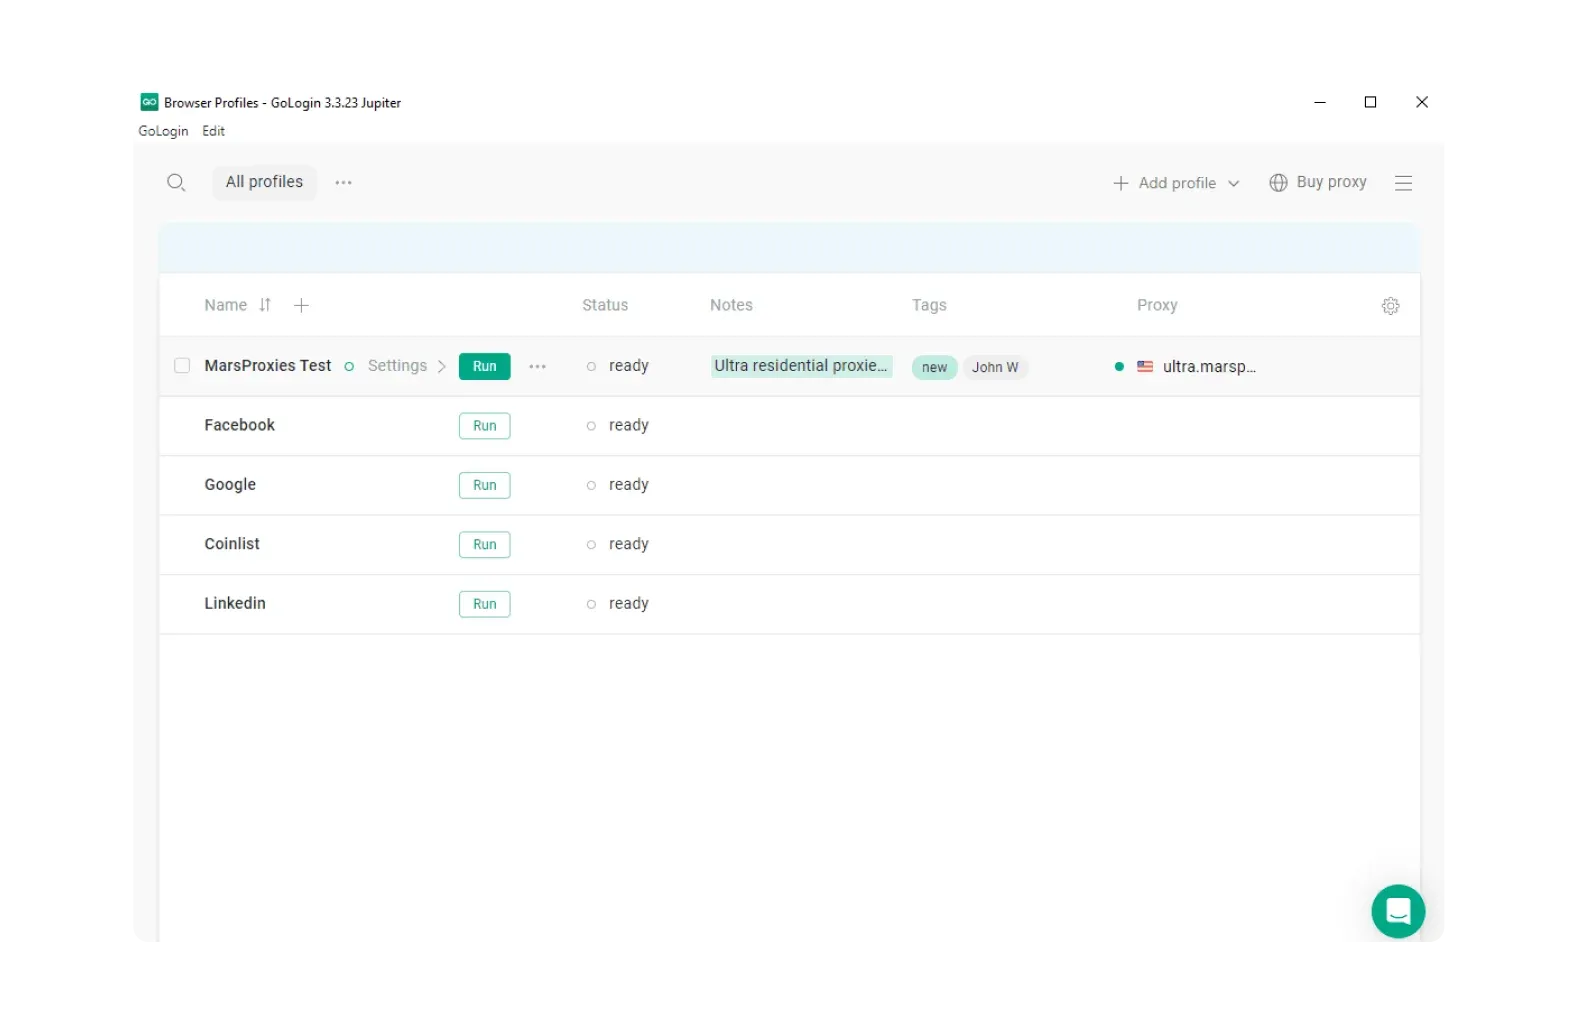Viewport: 1578px width, 1029px height.
Task: Click the Notes column header
Action: (731, 305)
